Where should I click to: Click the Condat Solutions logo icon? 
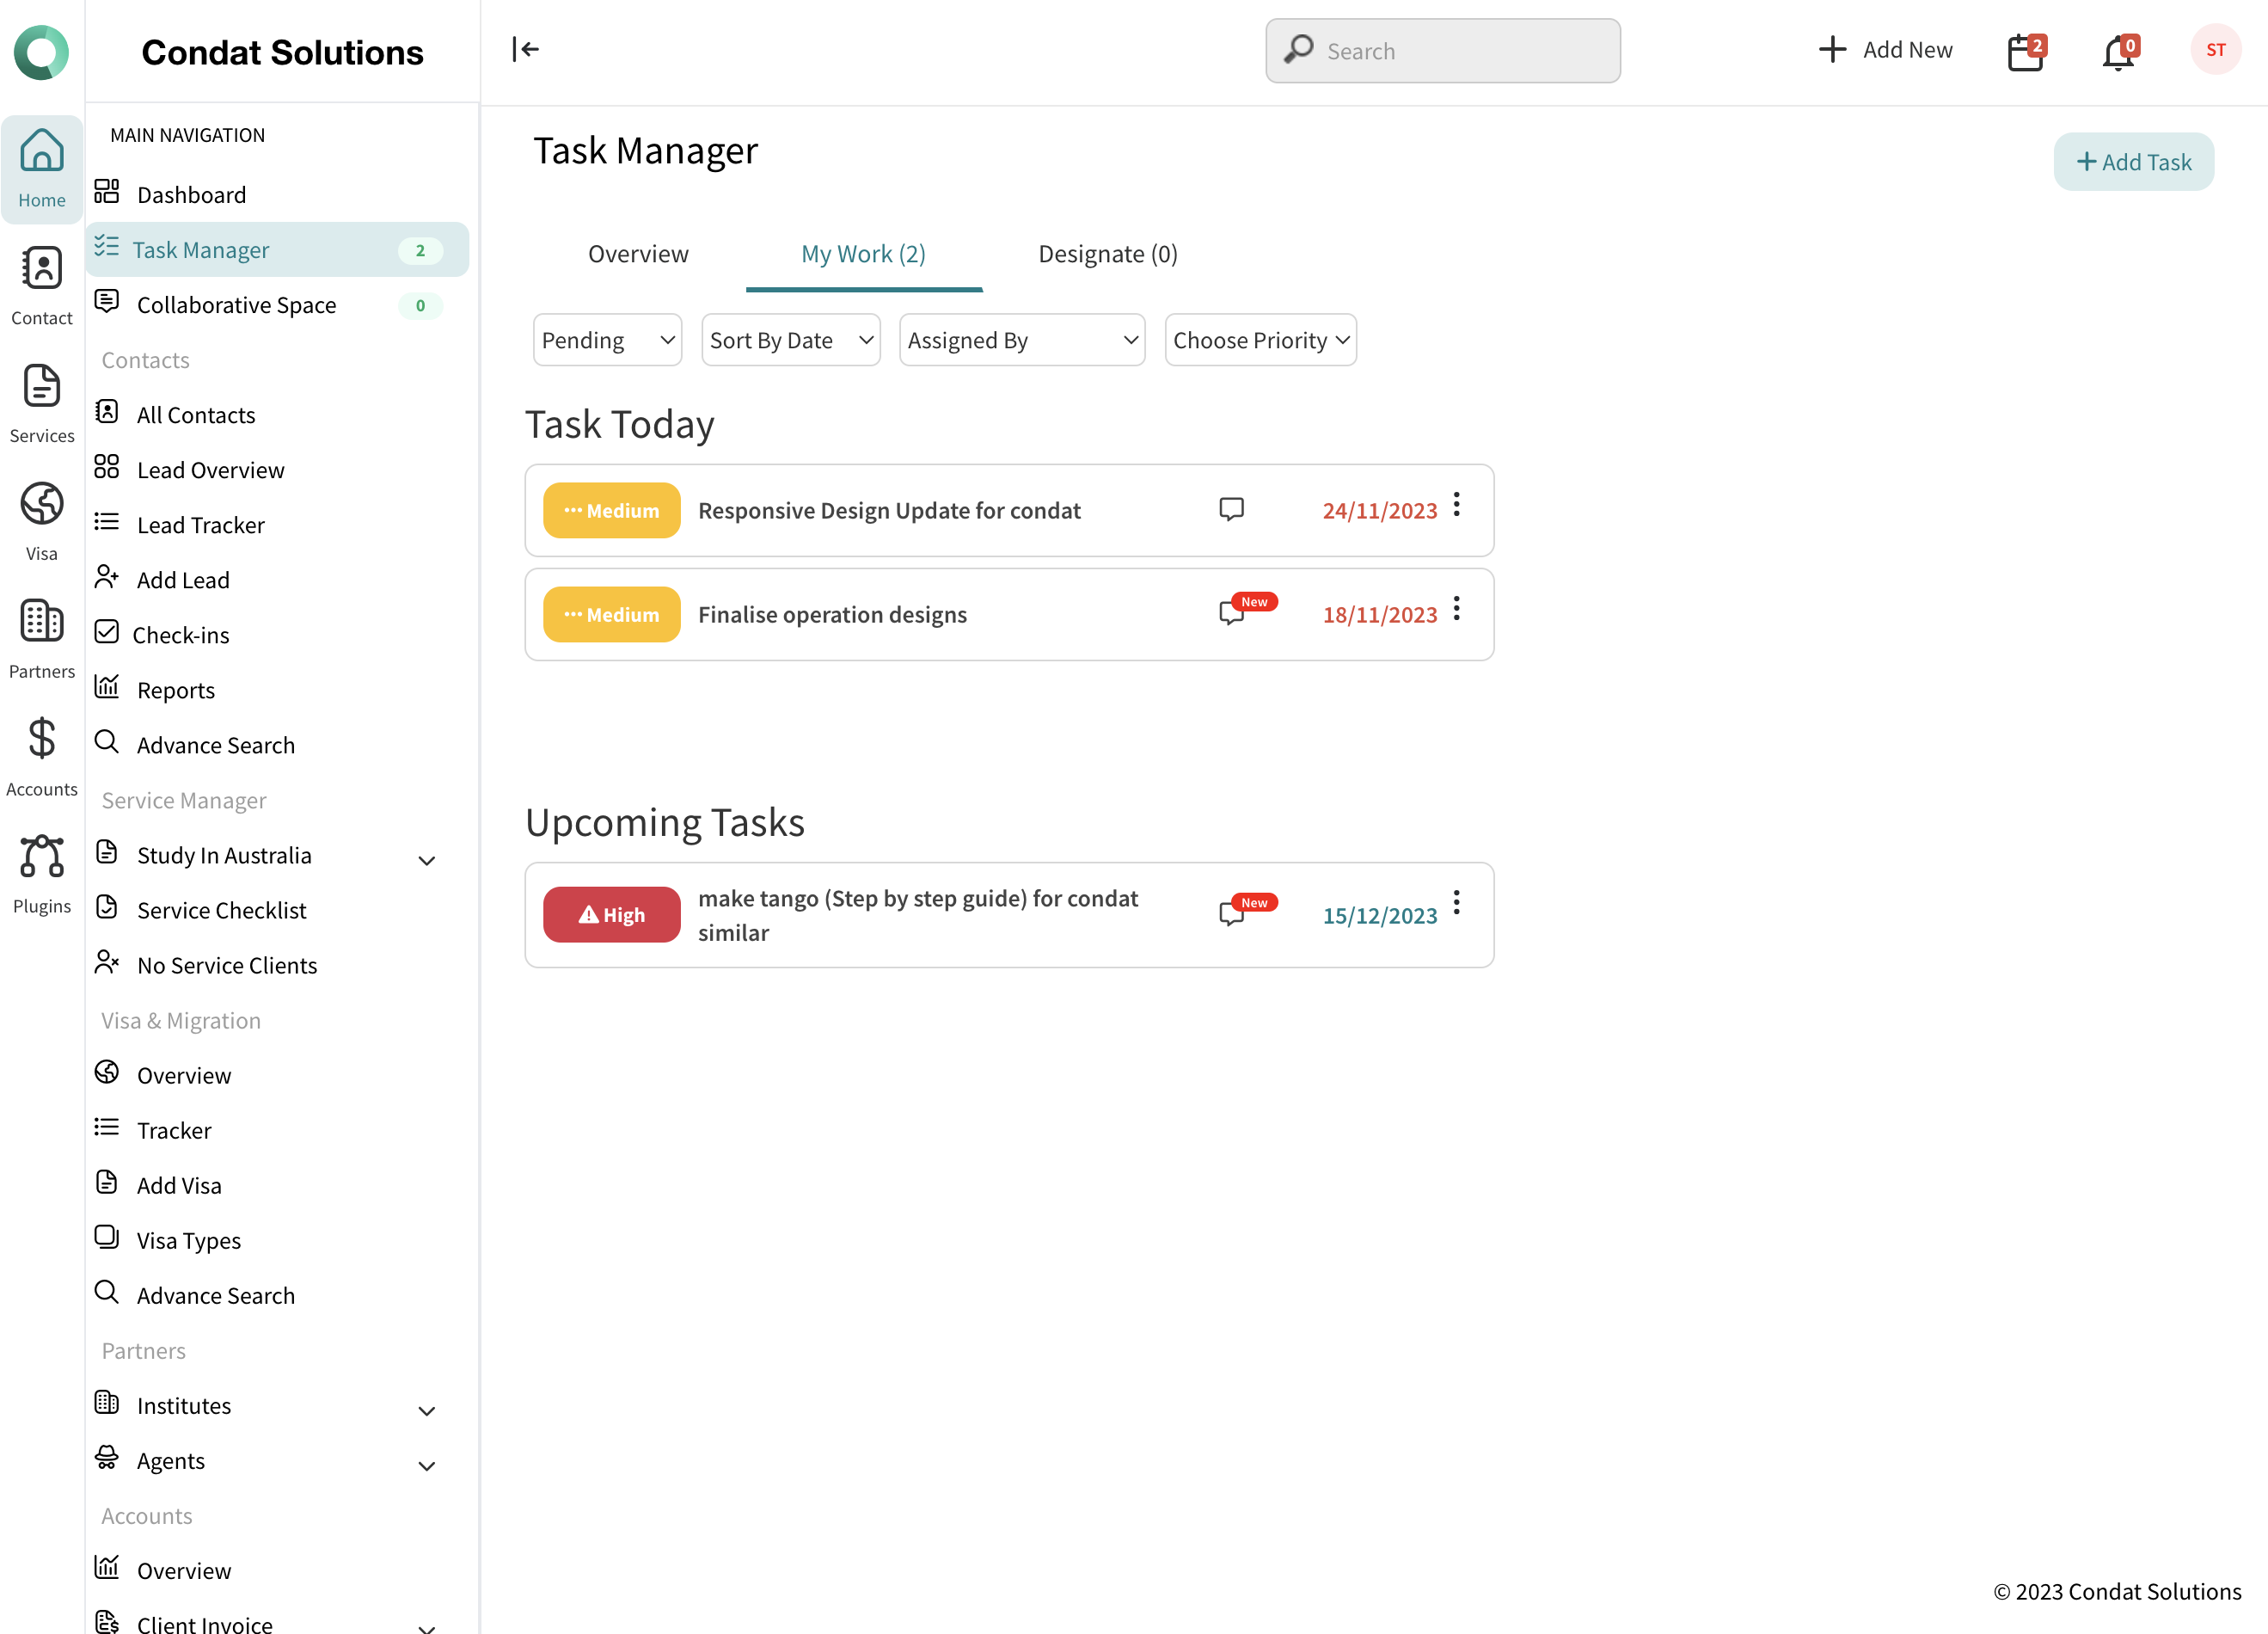[41, 52]
